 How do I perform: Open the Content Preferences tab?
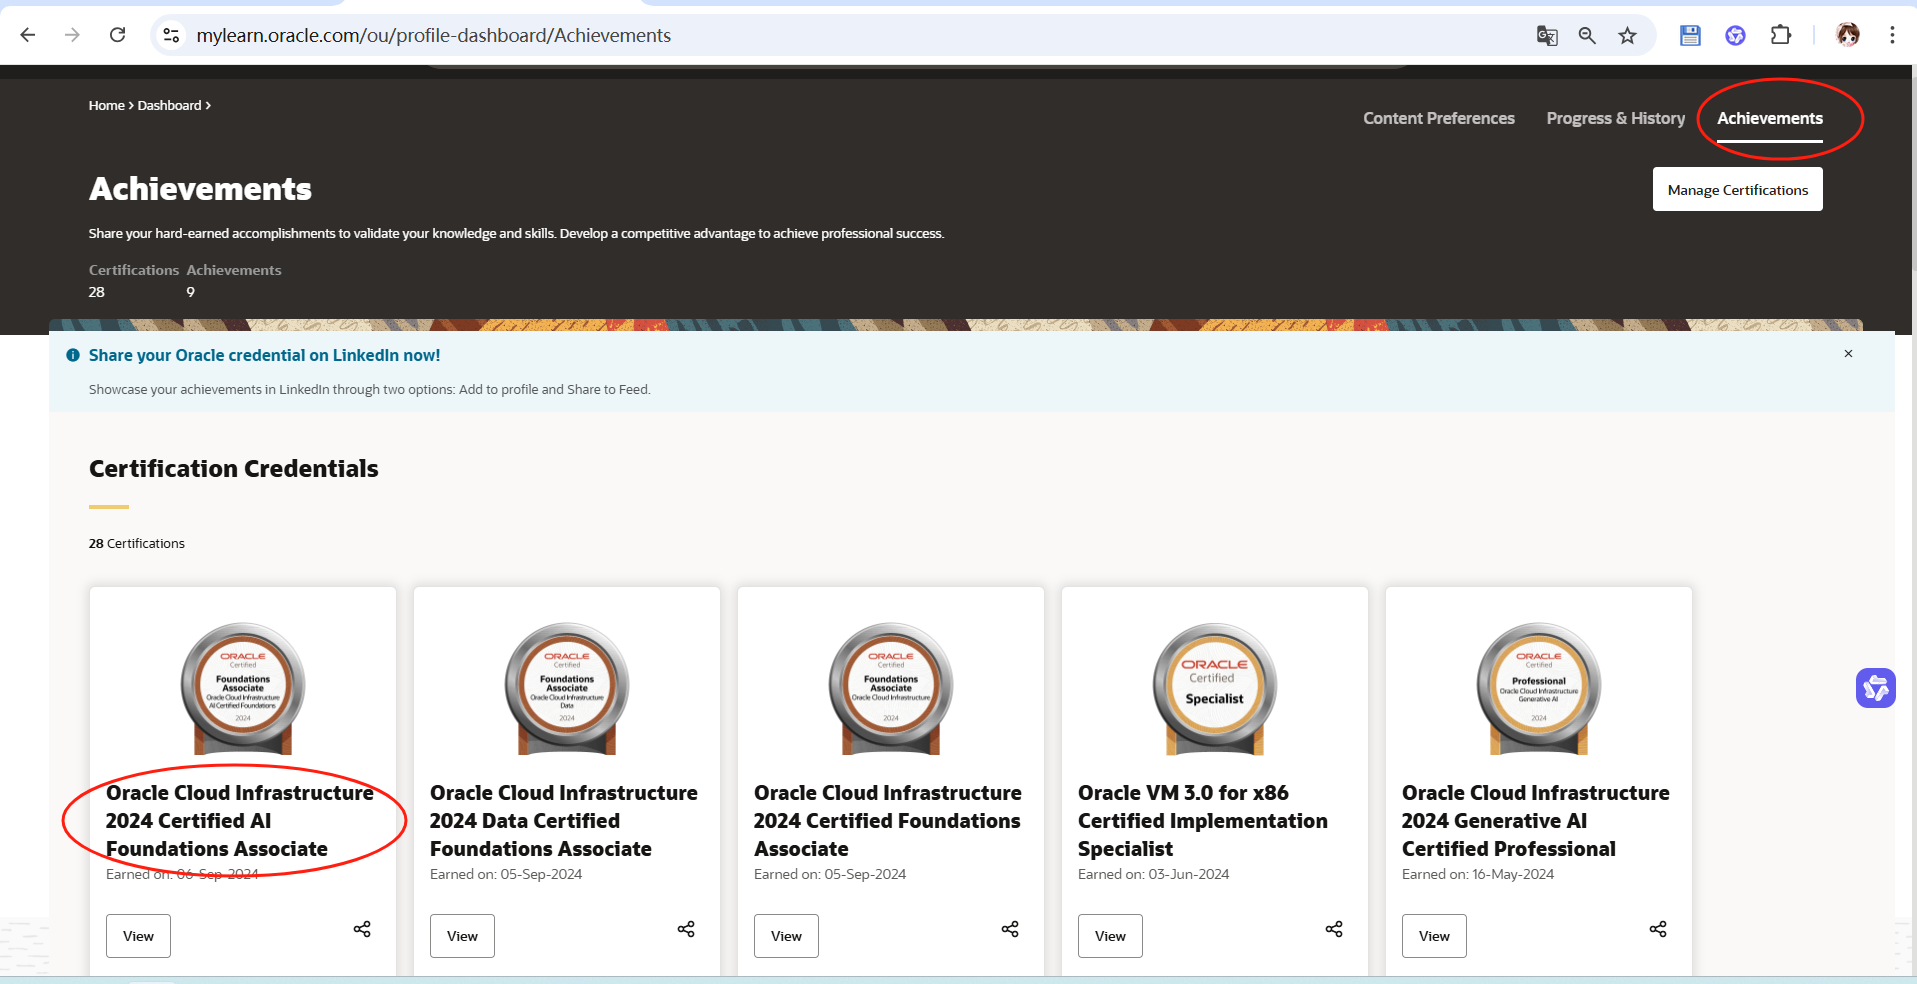pyautogui.click(x=1439, y=118)
